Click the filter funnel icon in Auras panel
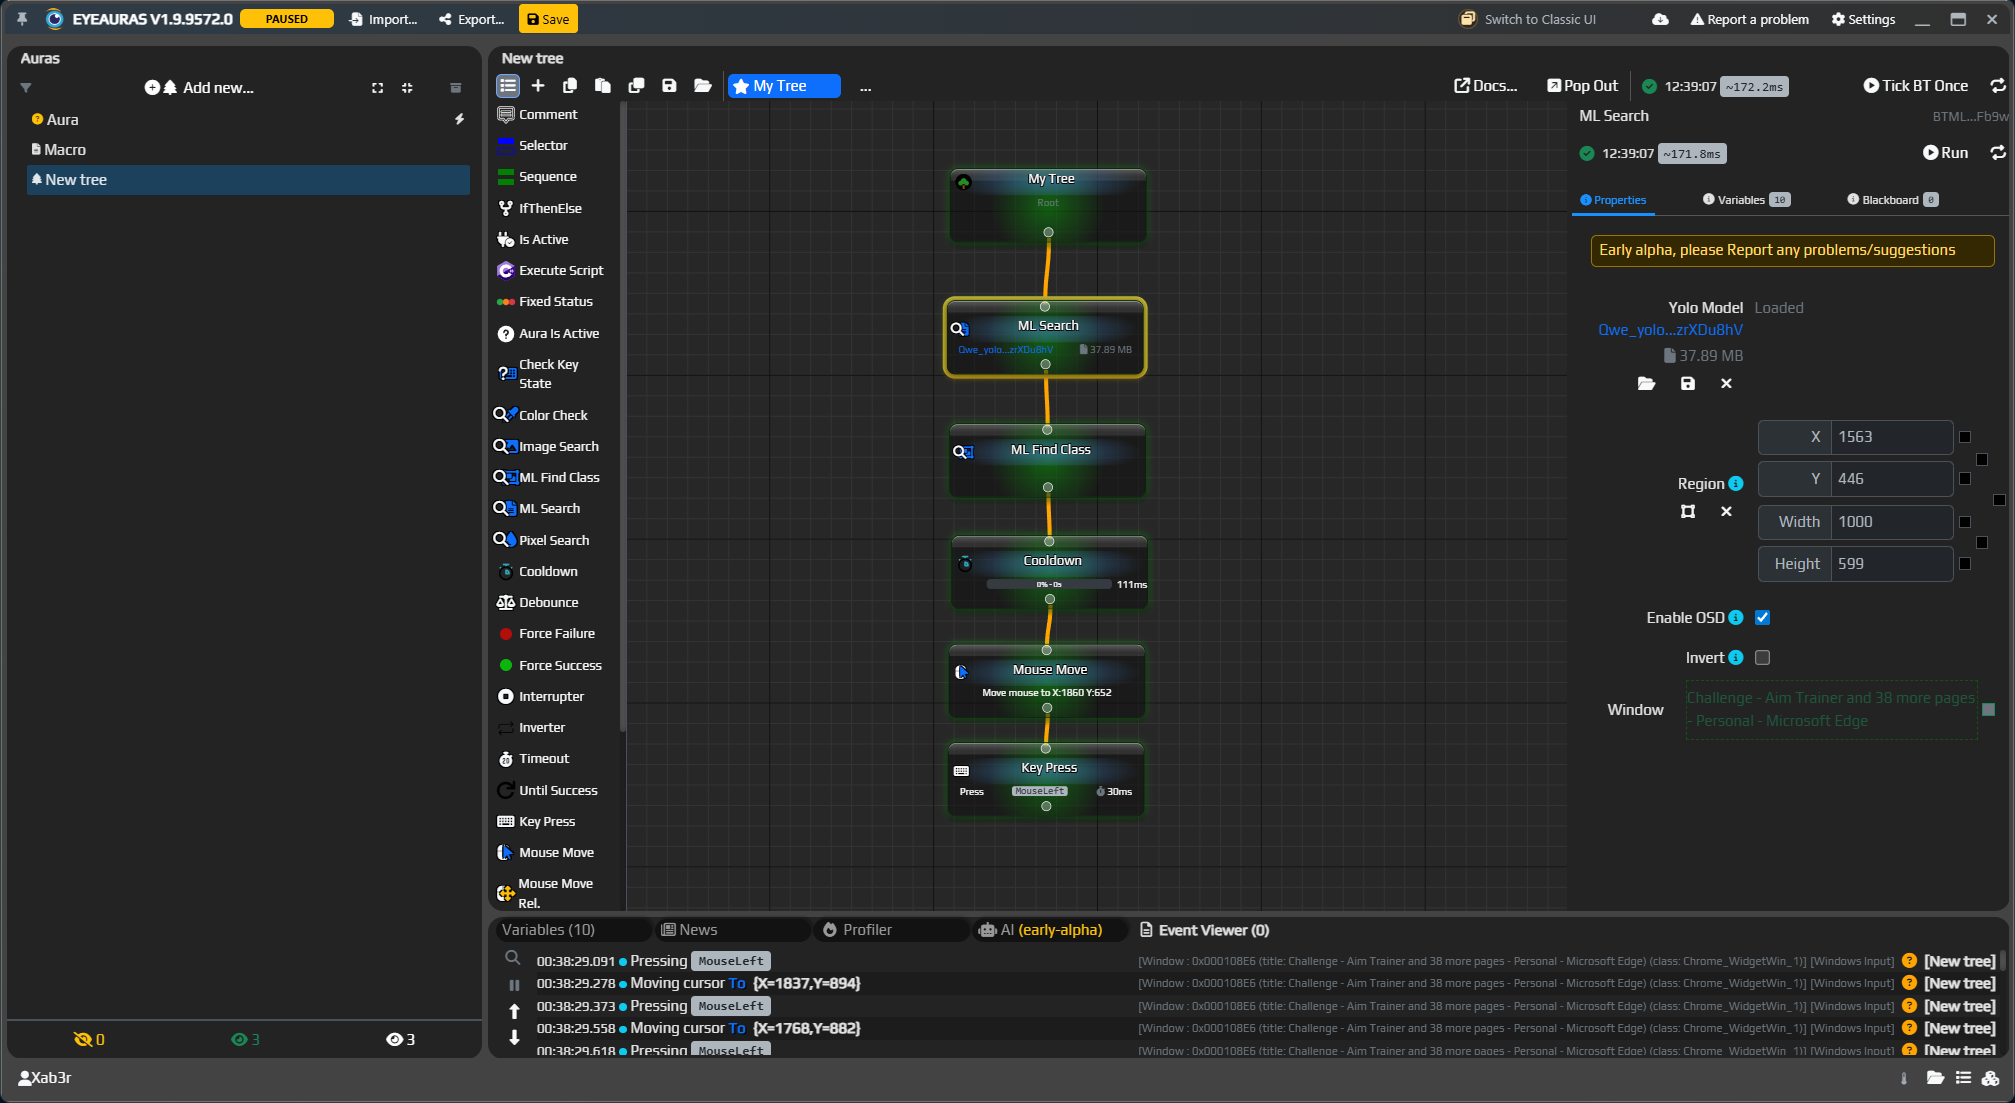Viewport: 2015px width, 1103px height. tap(26, 88)
